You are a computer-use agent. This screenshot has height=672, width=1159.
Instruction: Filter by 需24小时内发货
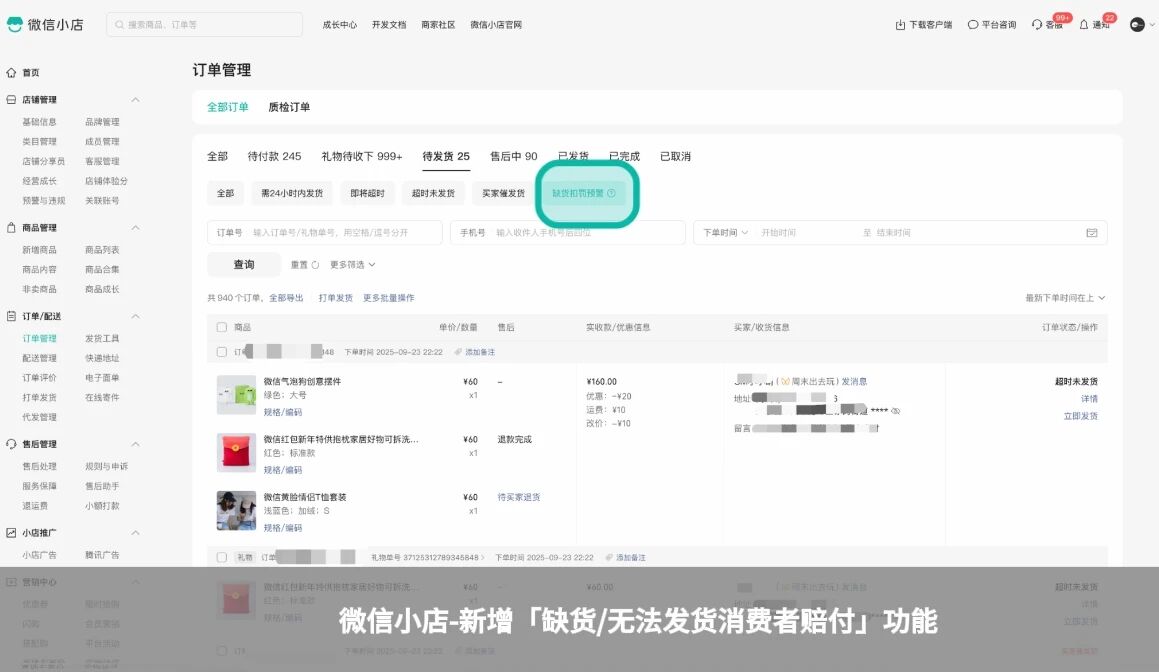coord(292,193)
